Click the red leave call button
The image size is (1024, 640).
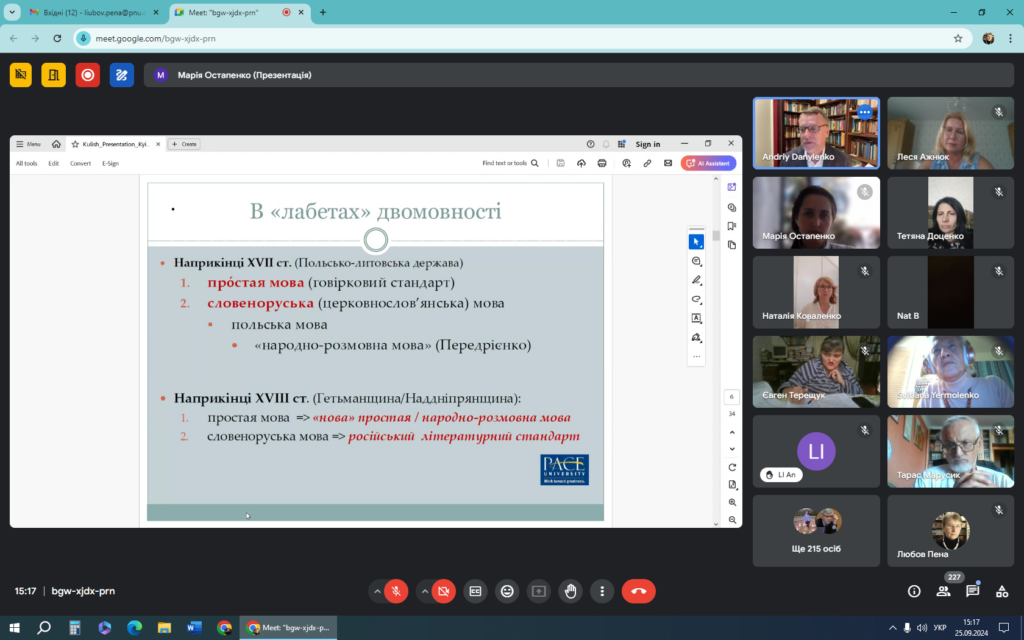coord(638,591)
